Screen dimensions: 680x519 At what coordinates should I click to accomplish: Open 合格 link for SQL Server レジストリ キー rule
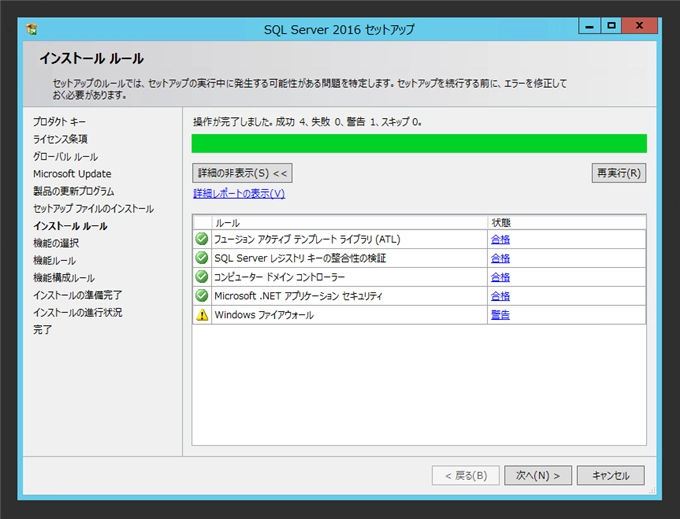pos(500,258)
